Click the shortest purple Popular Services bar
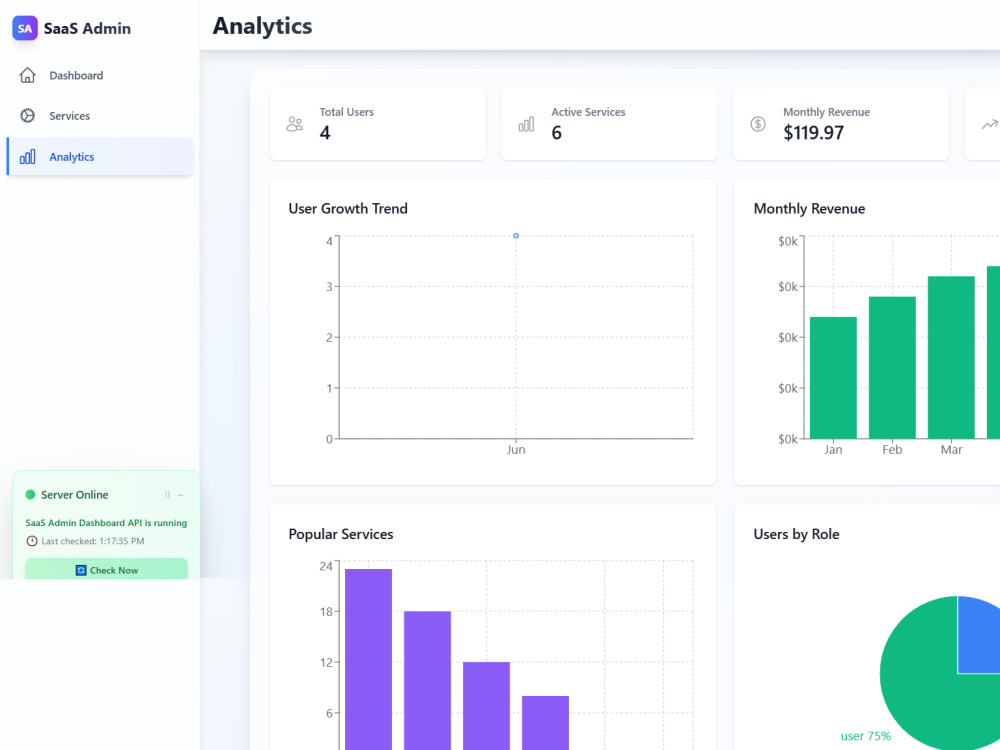Image resolution: width=1000 pixels, height=750 pixels. pos(545,723)
